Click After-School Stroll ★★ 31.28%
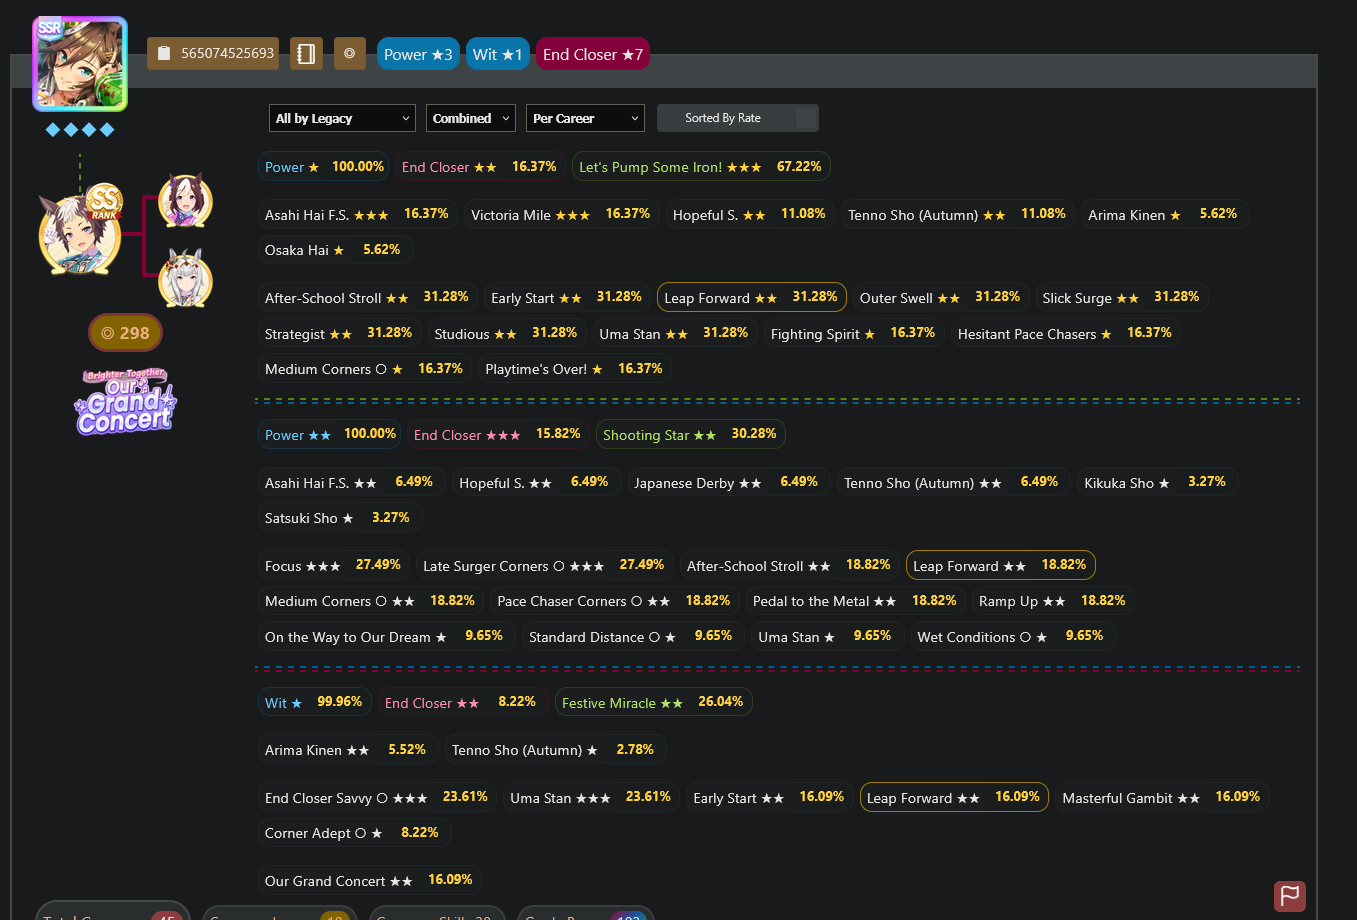1357x920 pixels. (367, 297)
